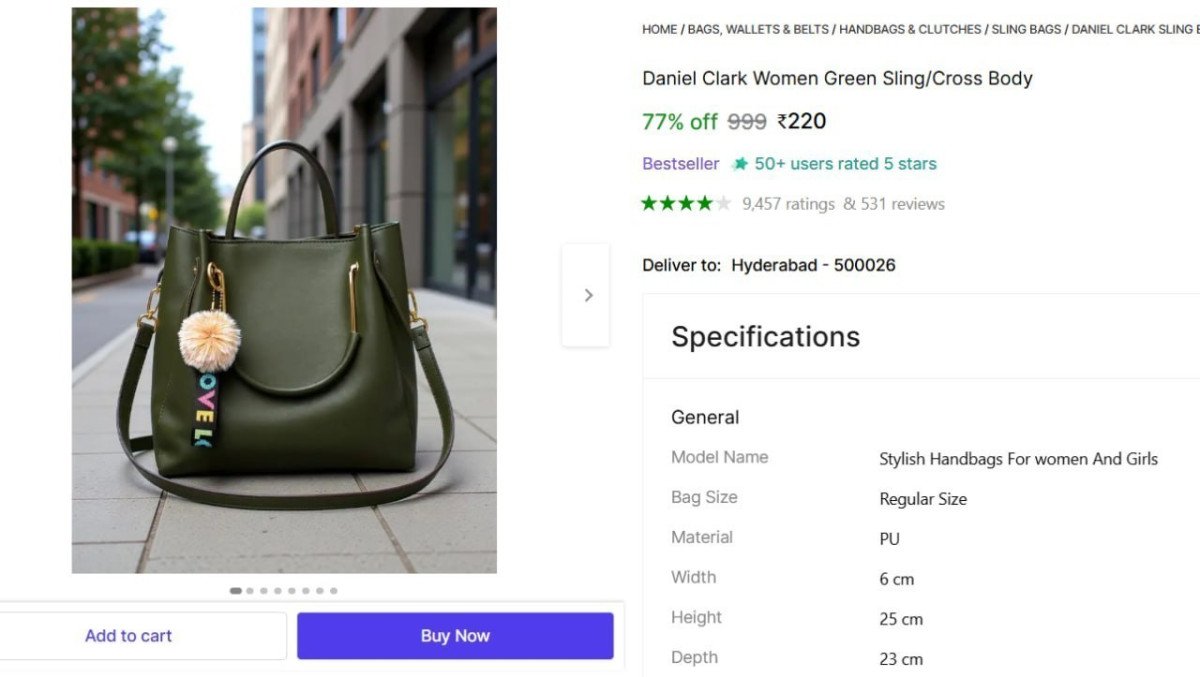Select the second carousel dot indicator
The image size is (1200, 677).
point(250,591)
